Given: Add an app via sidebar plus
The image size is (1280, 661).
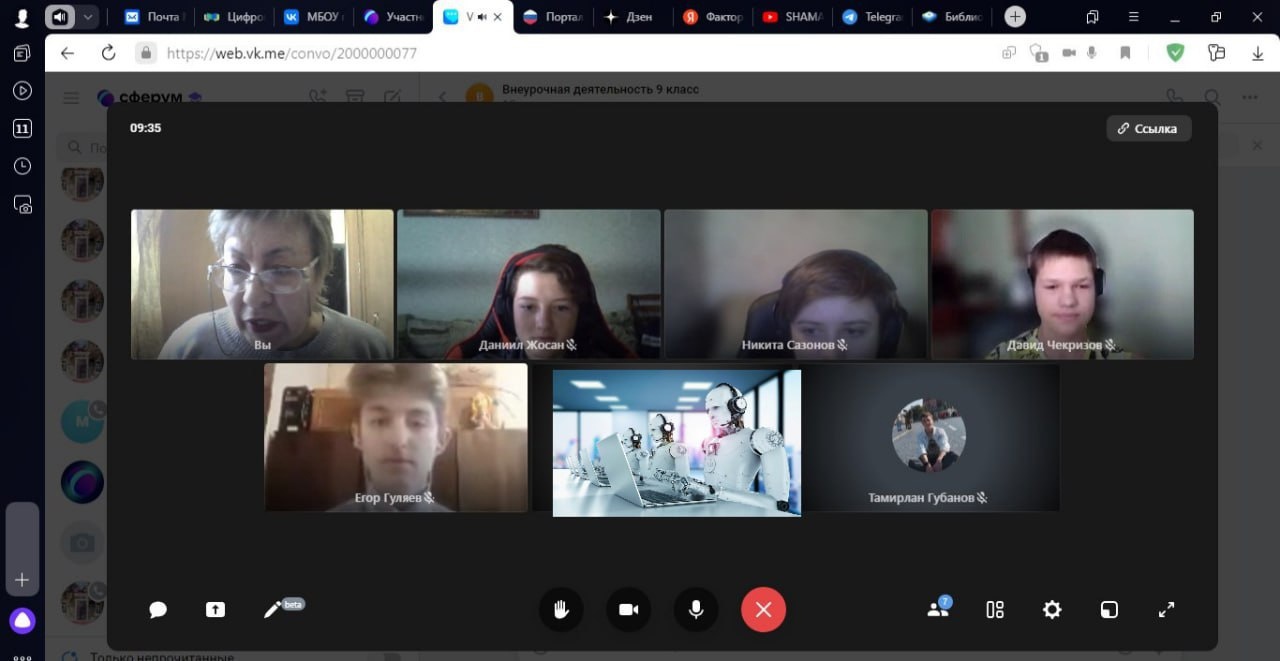Looking at the screenshot, I should [x=22, y=580].
